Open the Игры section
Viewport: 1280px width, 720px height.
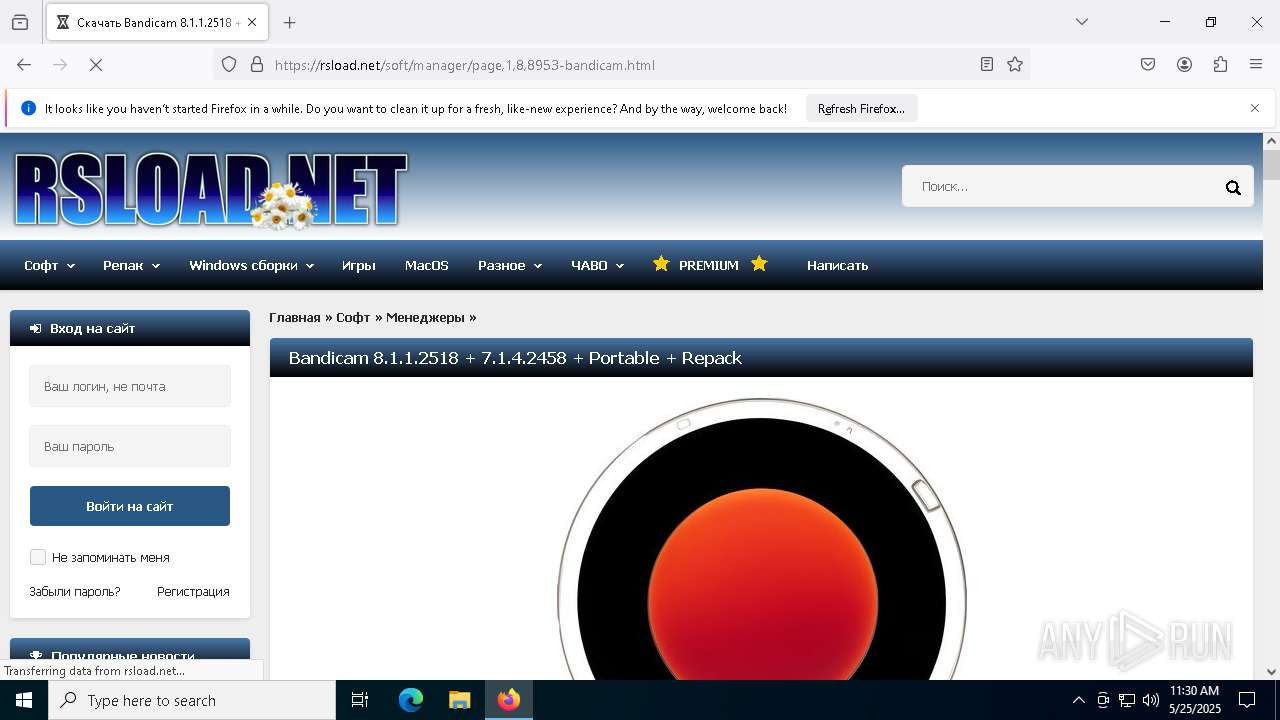358,265
